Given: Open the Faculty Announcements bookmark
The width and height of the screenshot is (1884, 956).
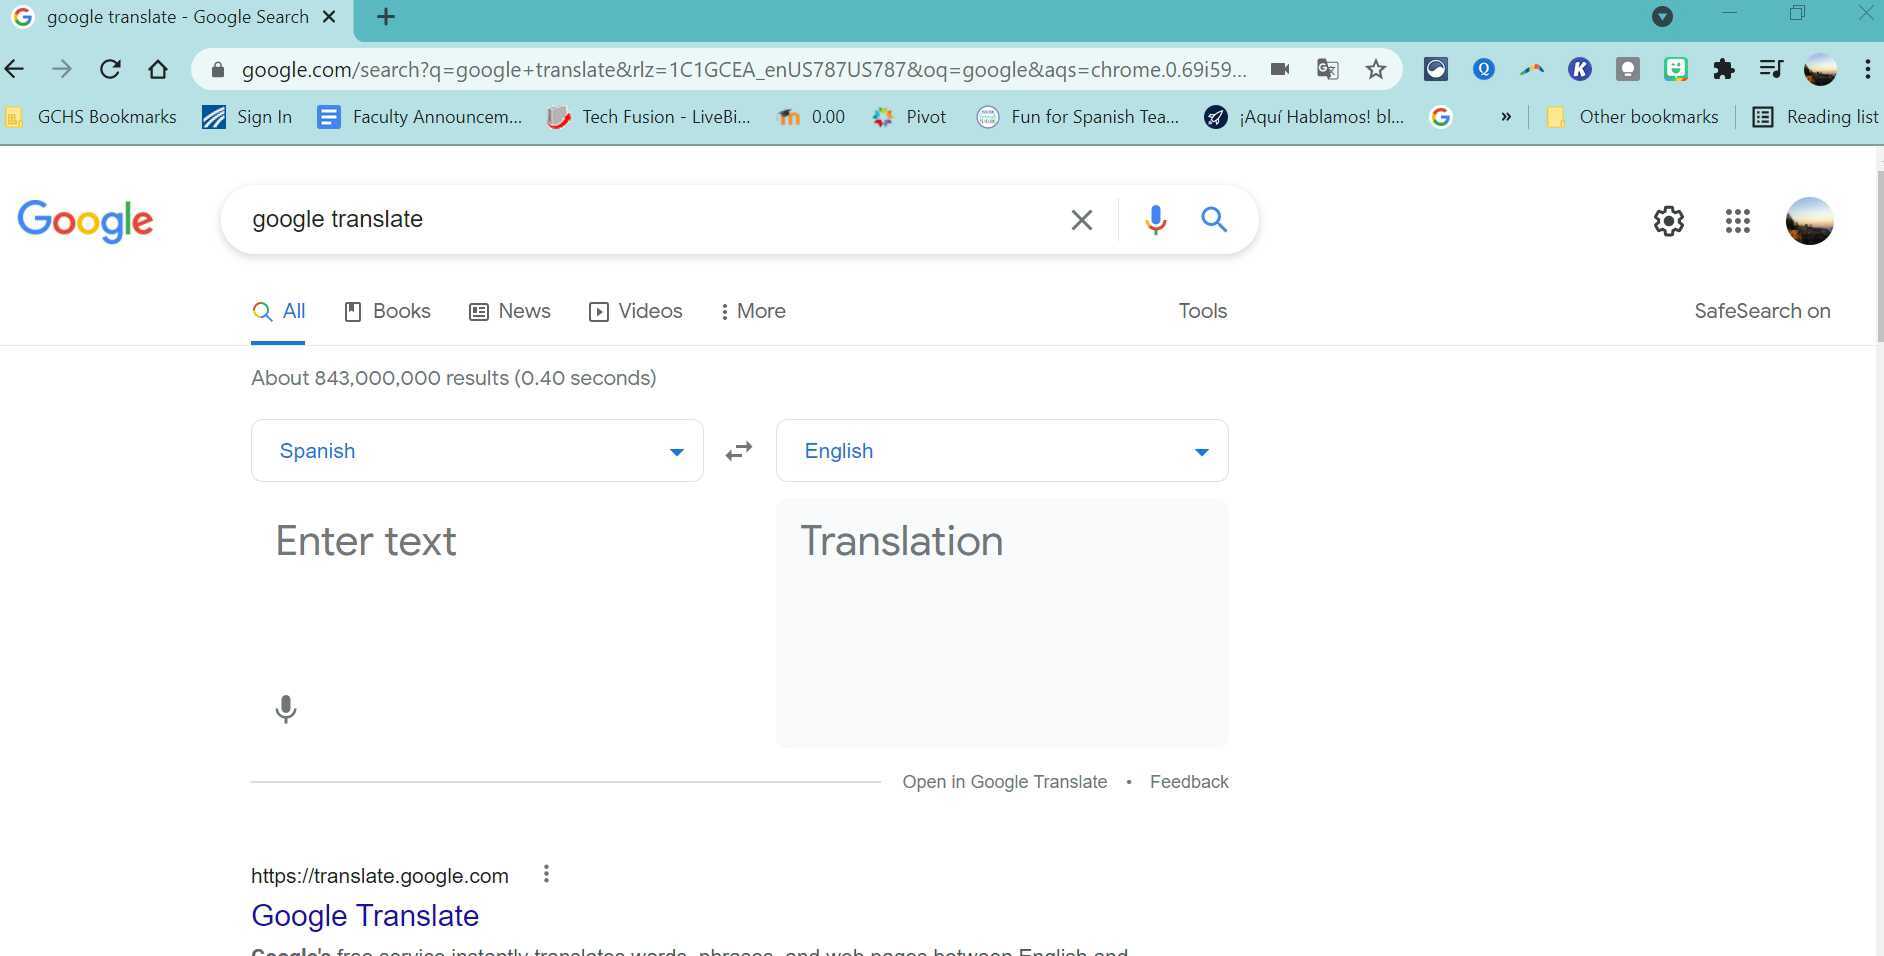Looking at the screenshot, I should (420, 117).
